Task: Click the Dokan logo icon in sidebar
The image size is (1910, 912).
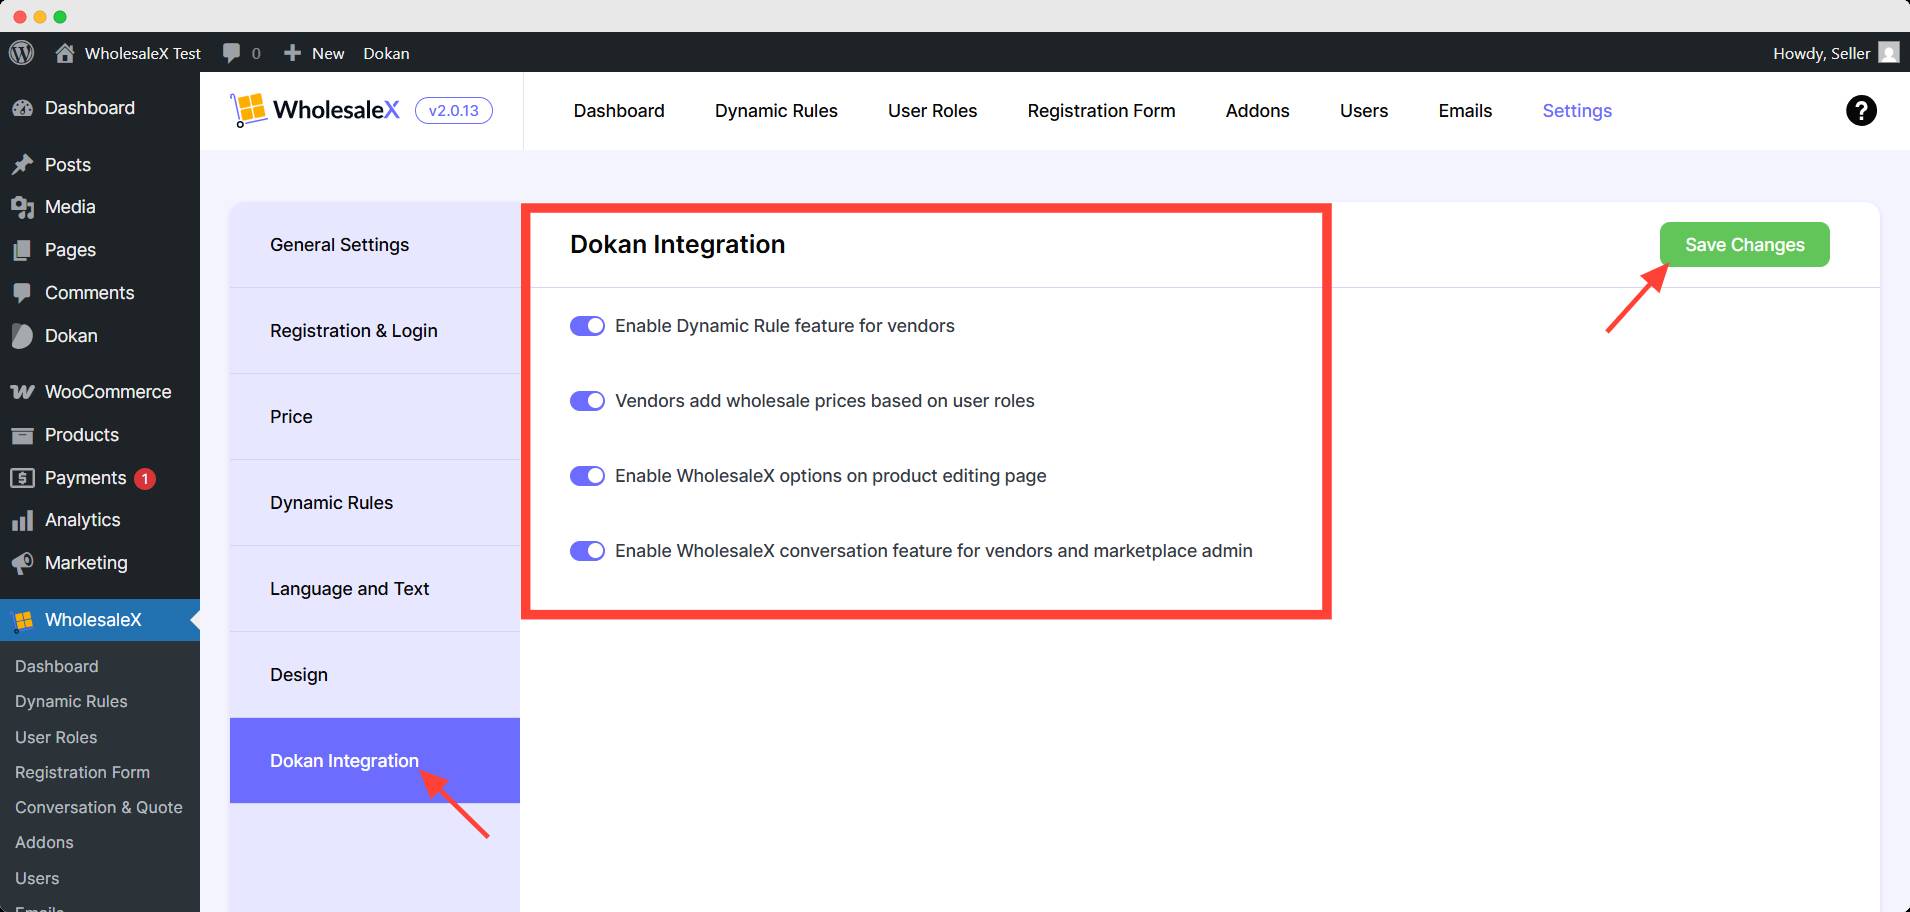Action: tap(22, 336)
